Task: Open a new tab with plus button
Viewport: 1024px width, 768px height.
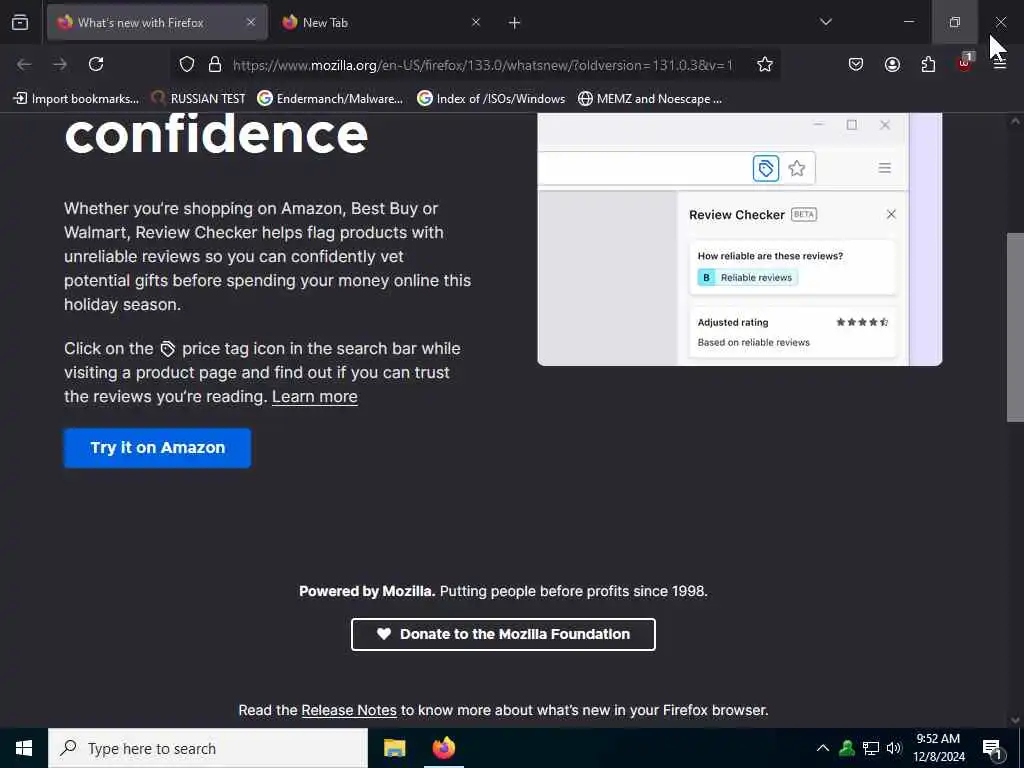Action: pos(515,23)
